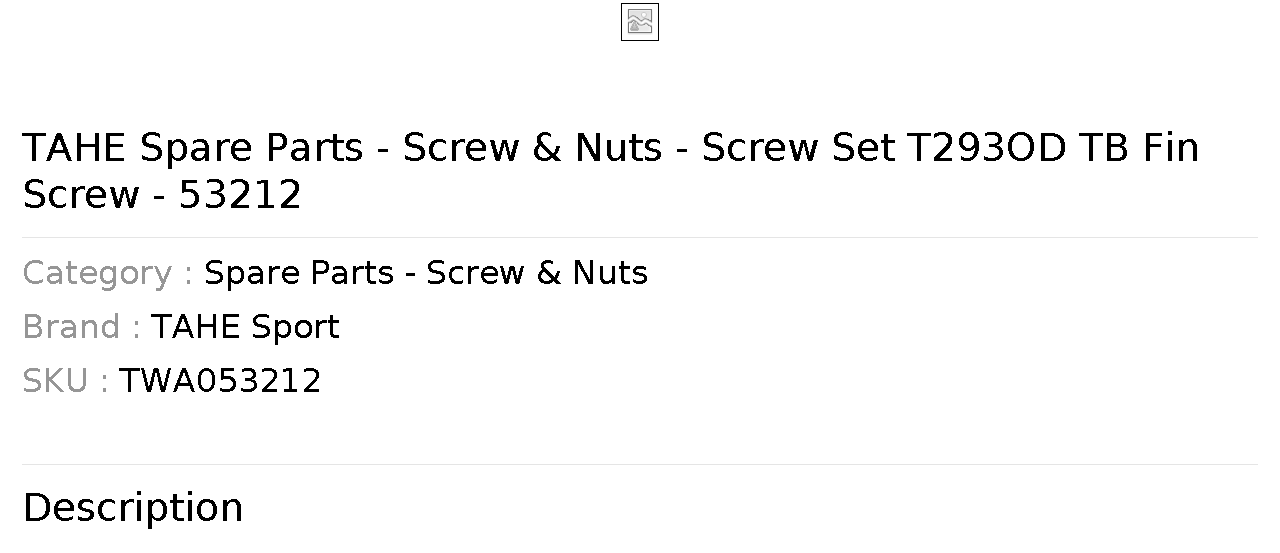The height and width of the screenshot is (553, 1280).
Task: Open the TAHE Sport brand link
Action: (x=245, y=327)
